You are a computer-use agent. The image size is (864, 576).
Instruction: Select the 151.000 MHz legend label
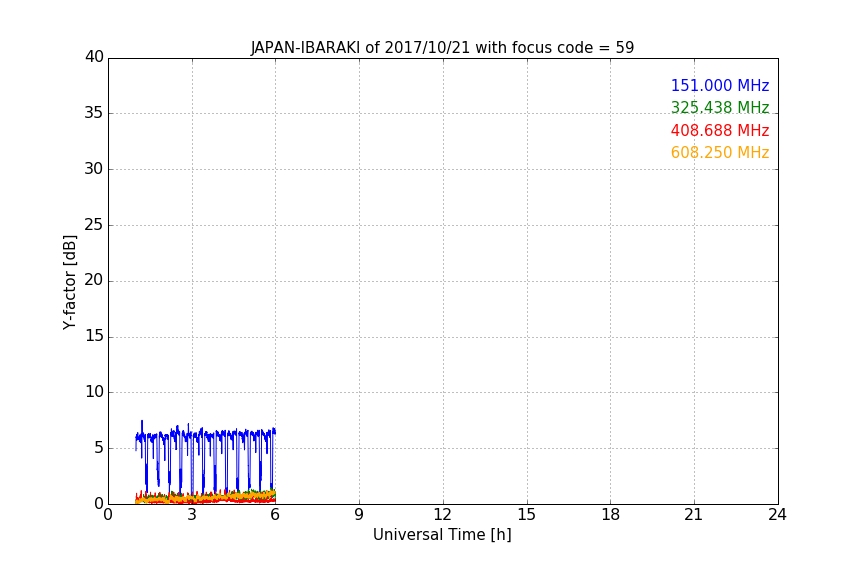[720, 85]
